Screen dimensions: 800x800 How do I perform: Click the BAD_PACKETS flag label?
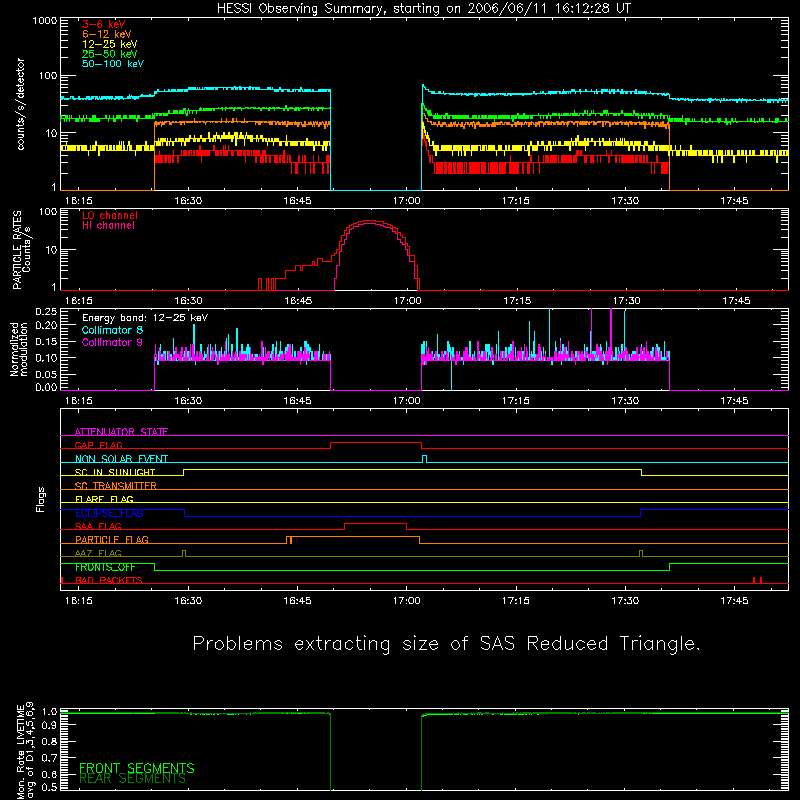109,580
